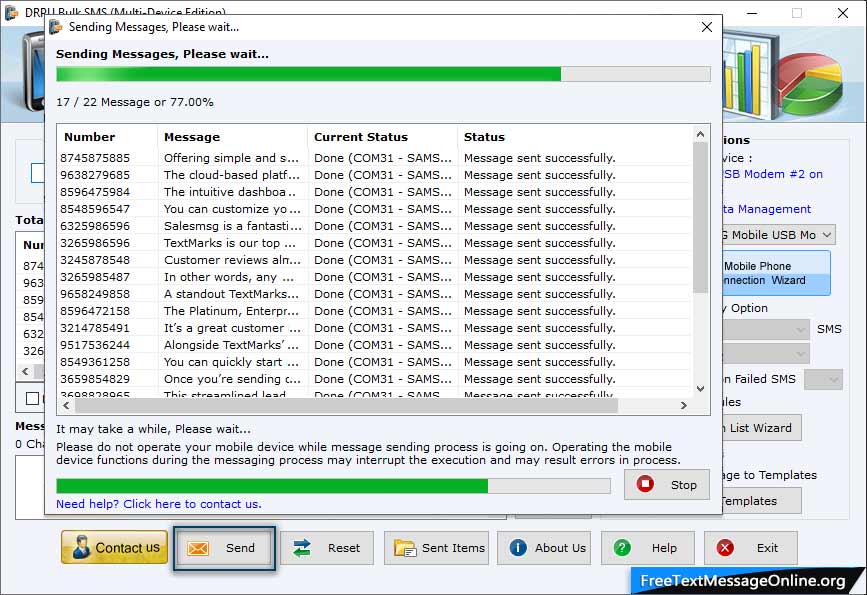Open the 'Need help? Click here to contact us' link

159,504
